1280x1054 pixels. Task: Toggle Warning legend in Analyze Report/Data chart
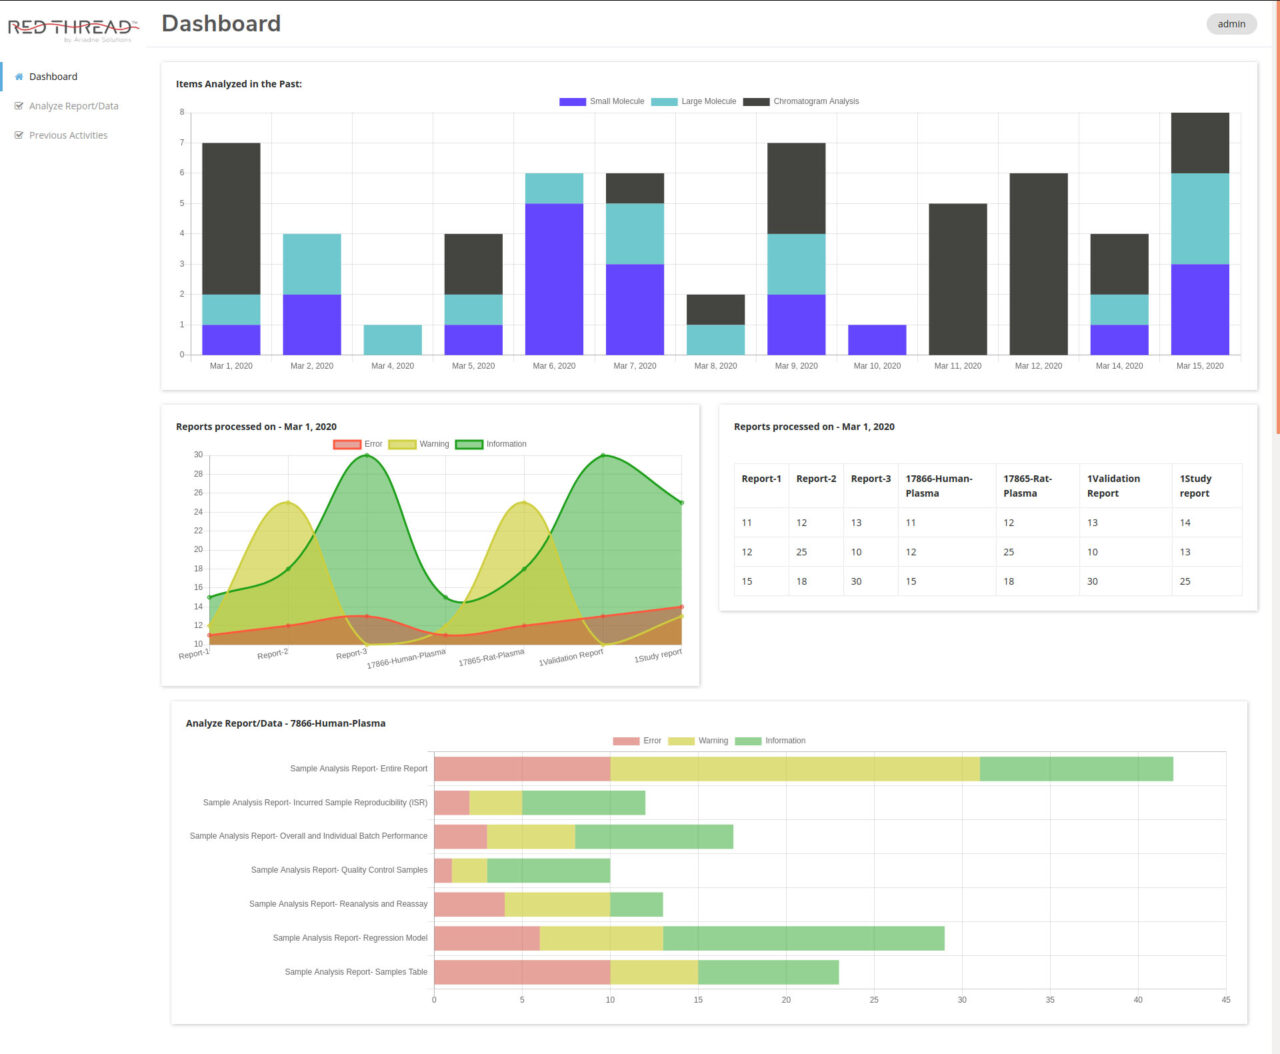coord(681,742)
